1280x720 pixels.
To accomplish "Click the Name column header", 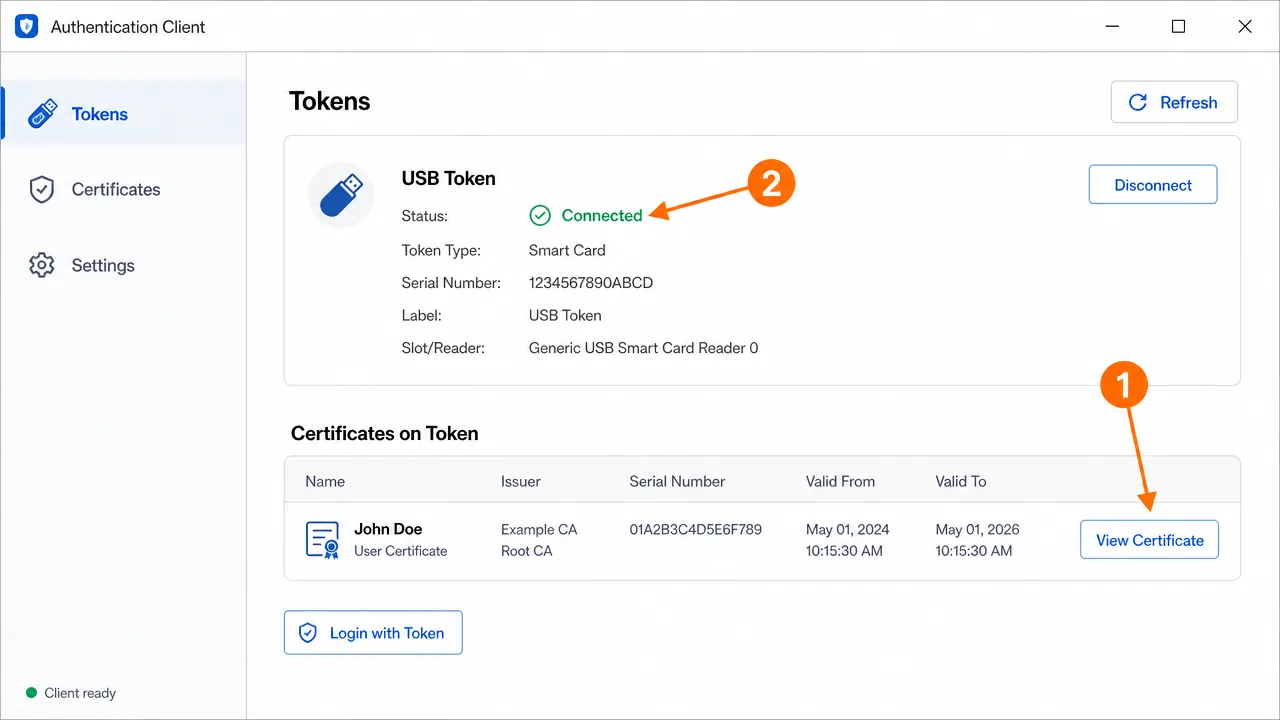I will 325,481.
